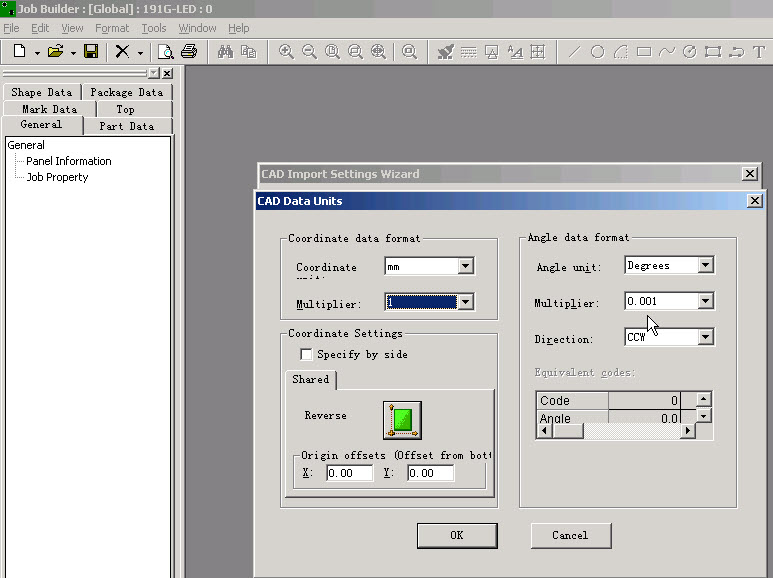This screenshot has height=578, width=773.
Task: Open the Coordinate unit mm dropdown
Action: coord(465,266)
